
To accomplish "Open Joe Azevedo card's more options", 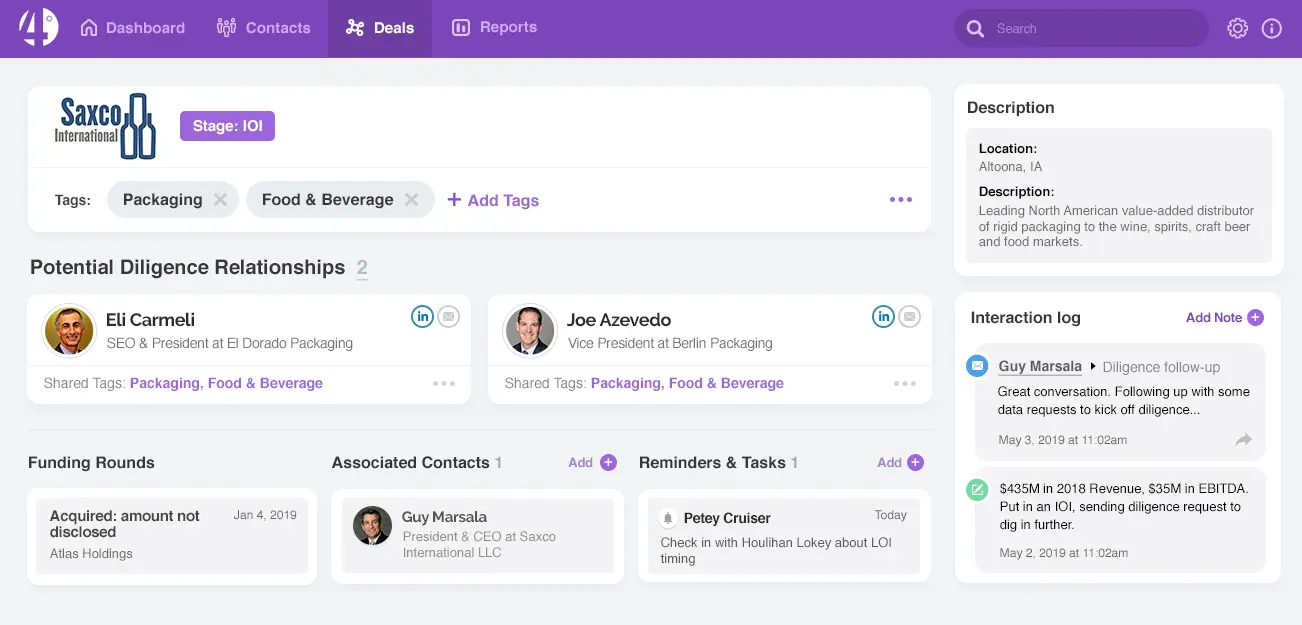I will [x=905, y=383].
